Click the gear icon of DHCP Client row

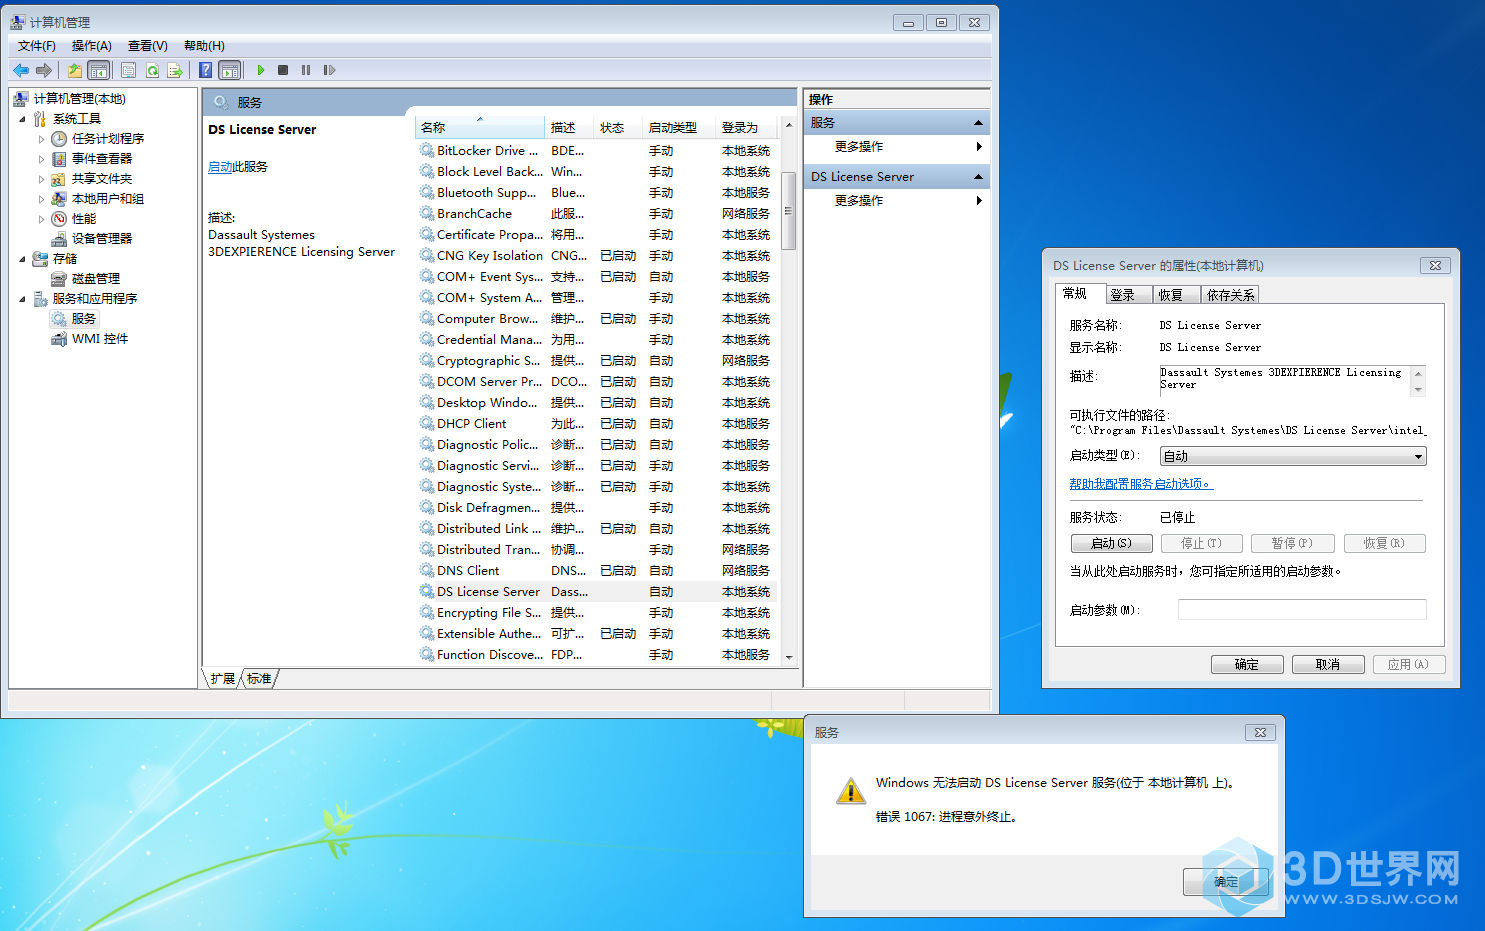(427, 423)
